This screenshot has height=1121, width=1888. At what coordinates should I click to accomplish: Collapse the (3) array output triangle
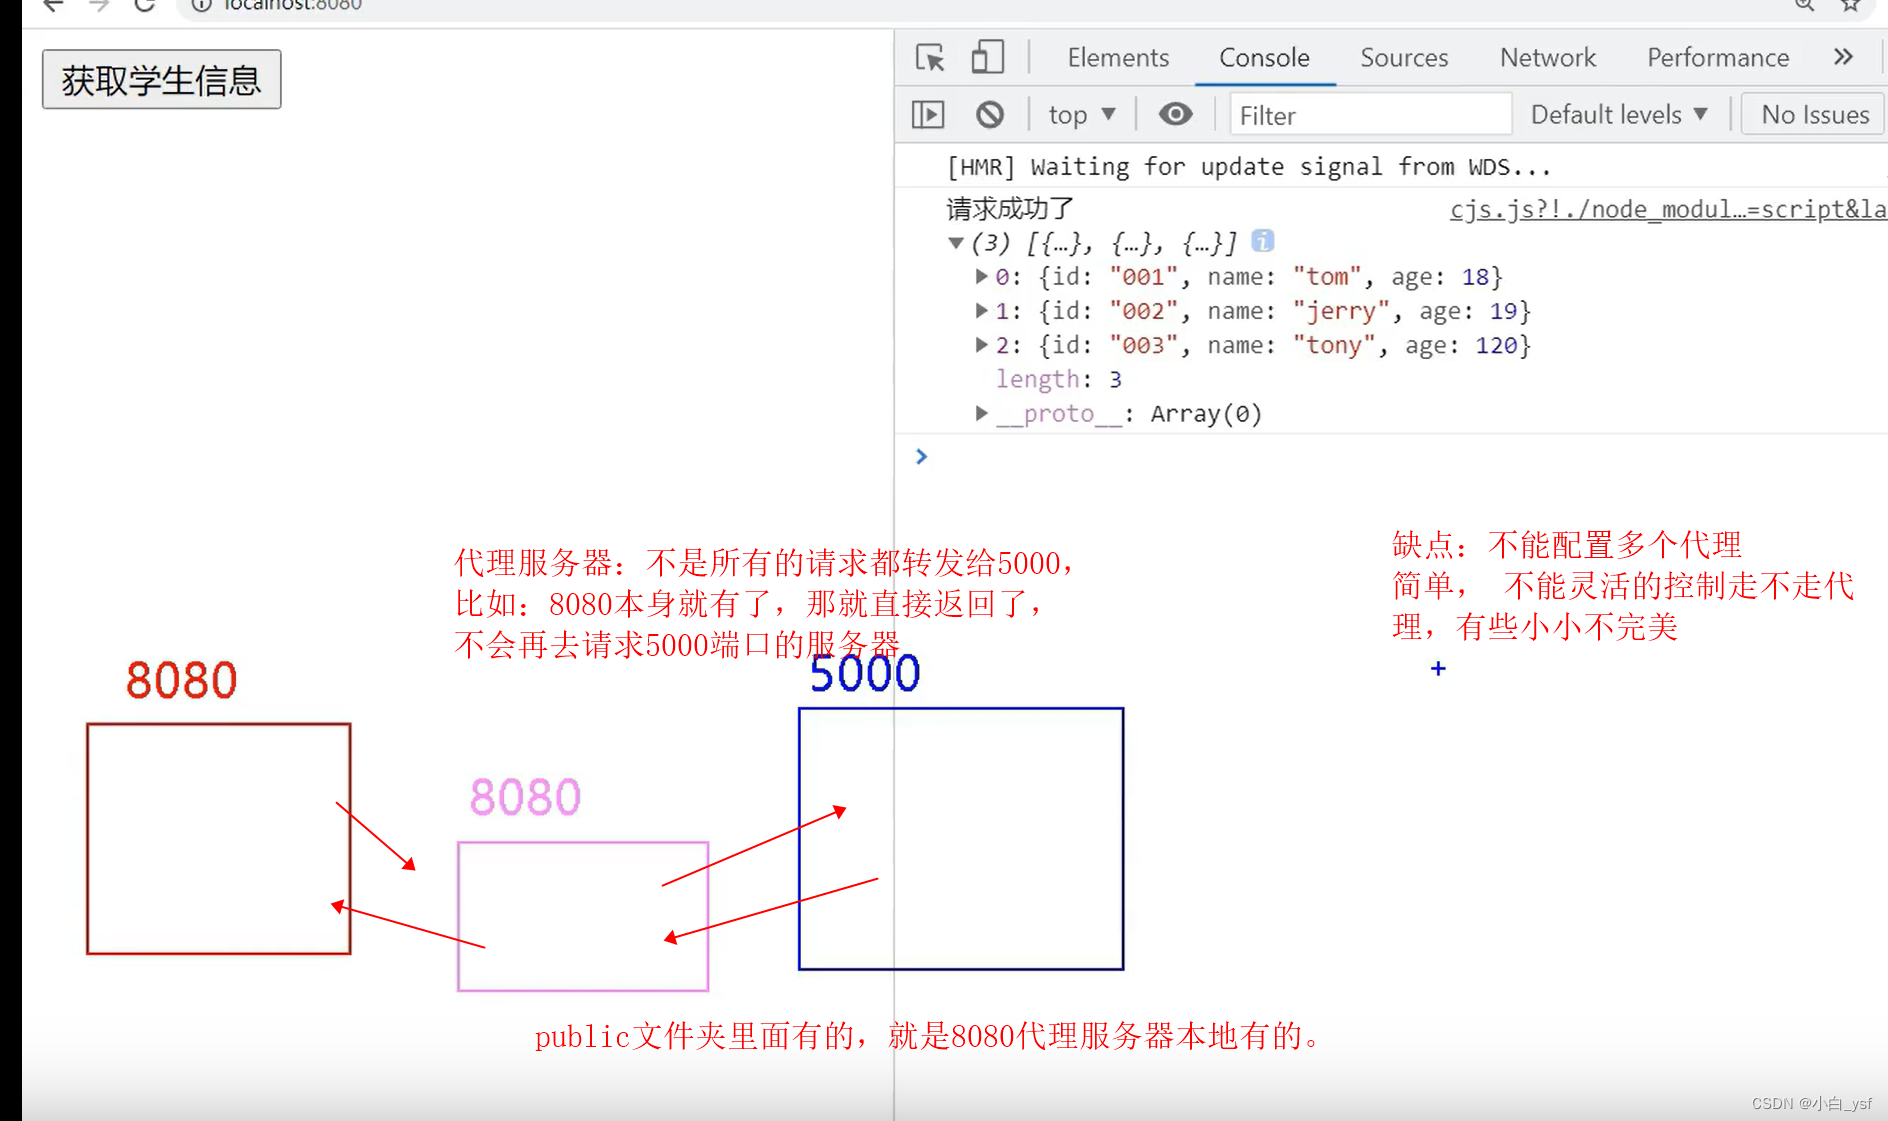point(956,243)
